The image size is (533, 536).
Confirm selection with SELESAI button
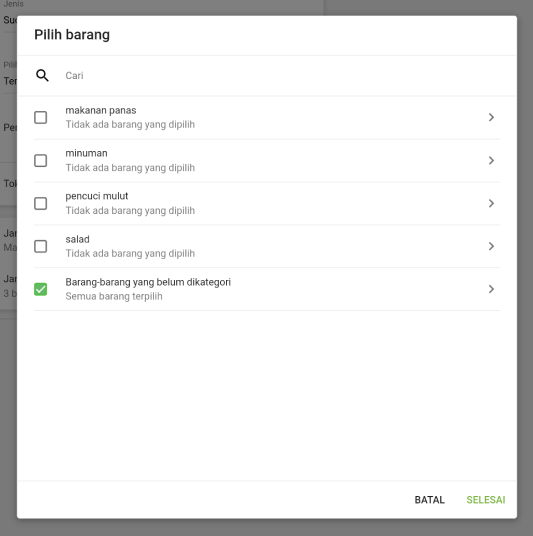click(486, 500)
